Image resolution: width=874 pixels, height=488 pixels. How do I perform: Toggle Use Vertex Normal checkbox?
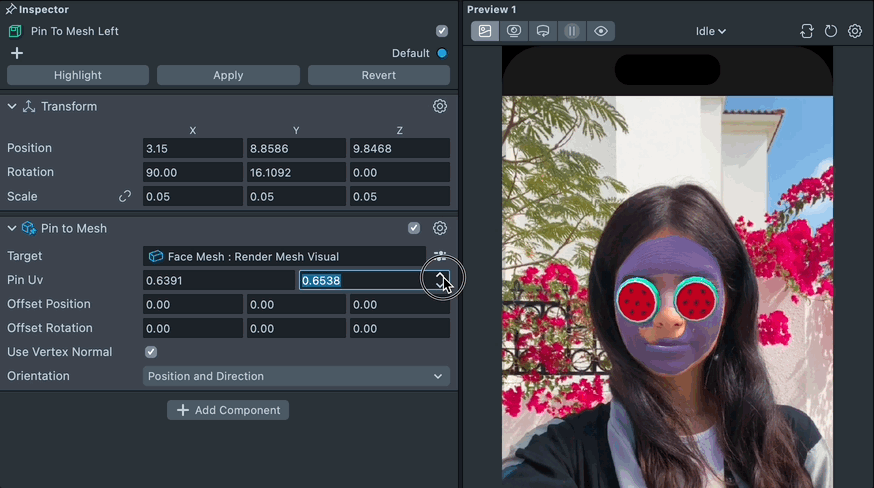151,352
